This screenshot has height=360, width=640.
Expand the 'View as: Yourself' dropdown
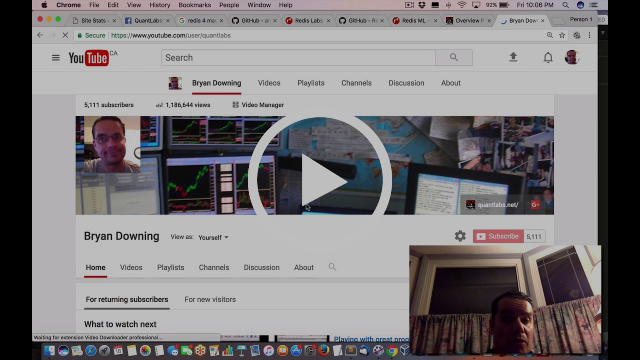(x=213, y=237)
